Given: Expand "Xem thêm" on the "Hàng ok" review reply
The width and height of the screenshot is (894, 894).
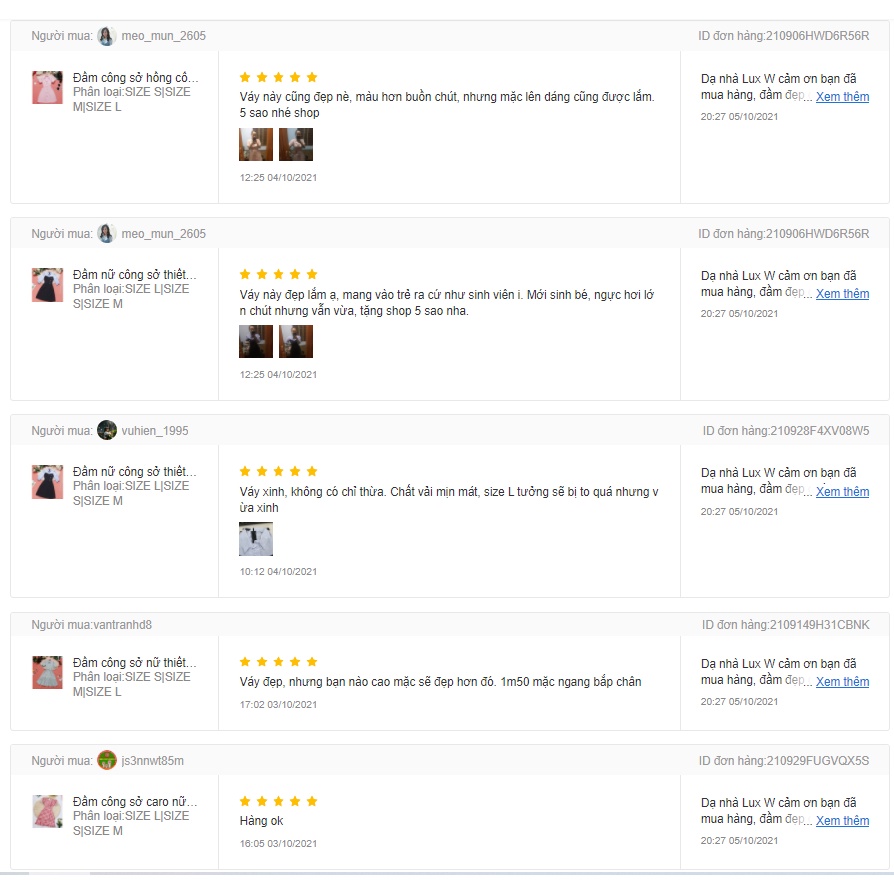Looking at the screenshot, I should click(842, 821).
